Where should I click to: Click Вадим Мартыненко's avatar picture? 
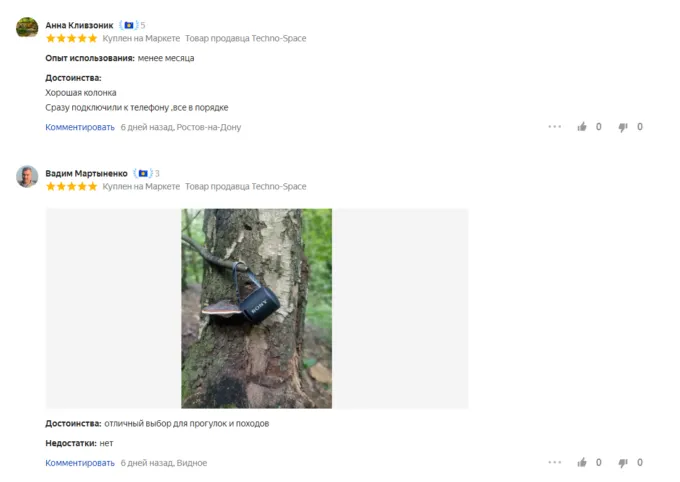coord(27,176)
